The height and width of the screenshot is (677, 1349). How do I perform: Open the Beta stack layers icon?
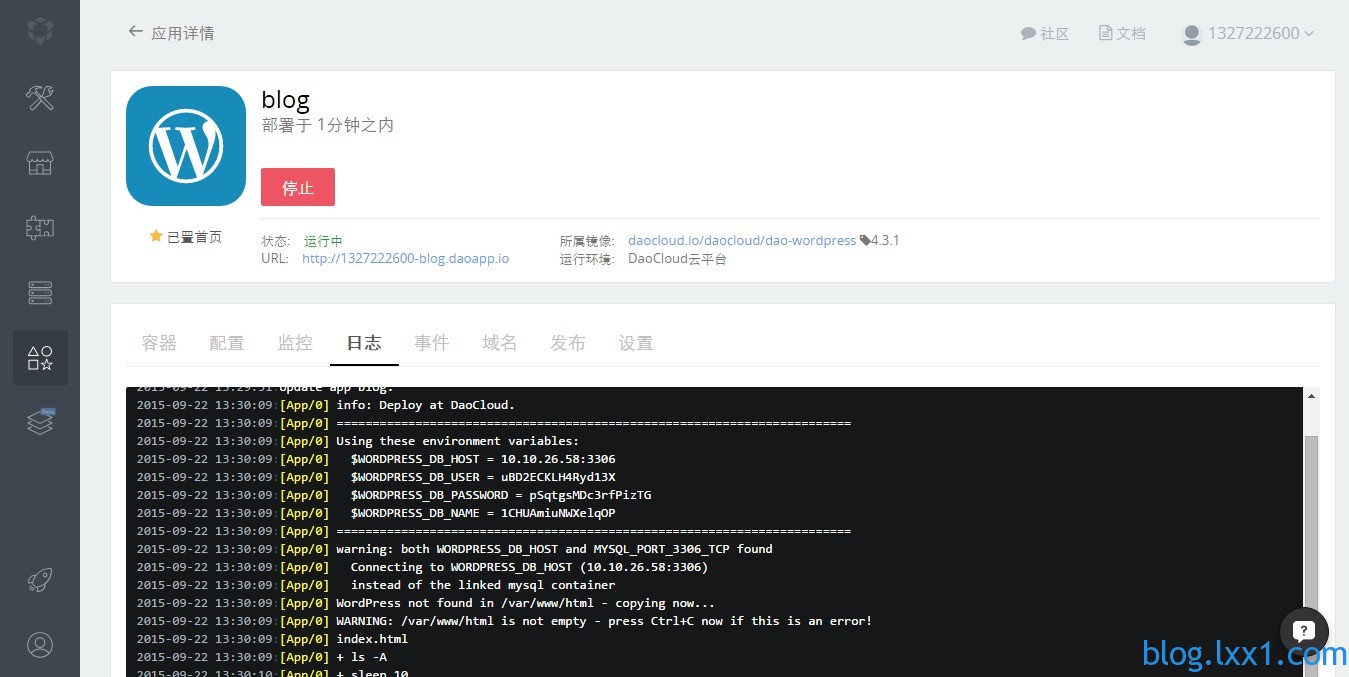40,422
